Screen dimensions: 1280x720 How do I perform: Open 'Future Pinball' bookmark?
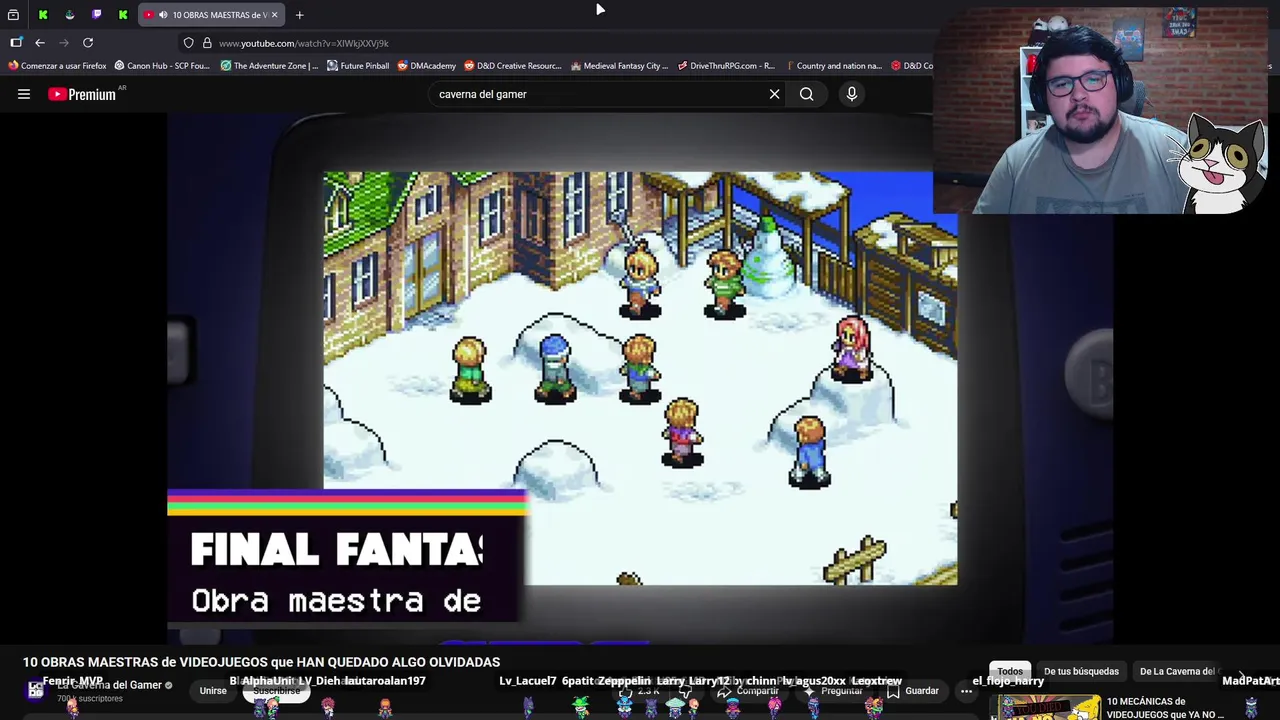358,66
